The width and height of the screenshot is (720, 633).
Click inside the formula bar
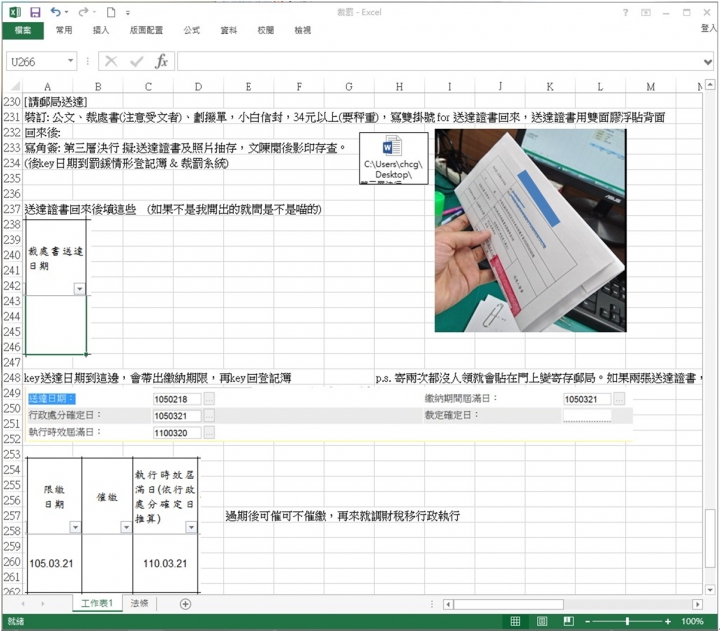click(x=439, y=62)
